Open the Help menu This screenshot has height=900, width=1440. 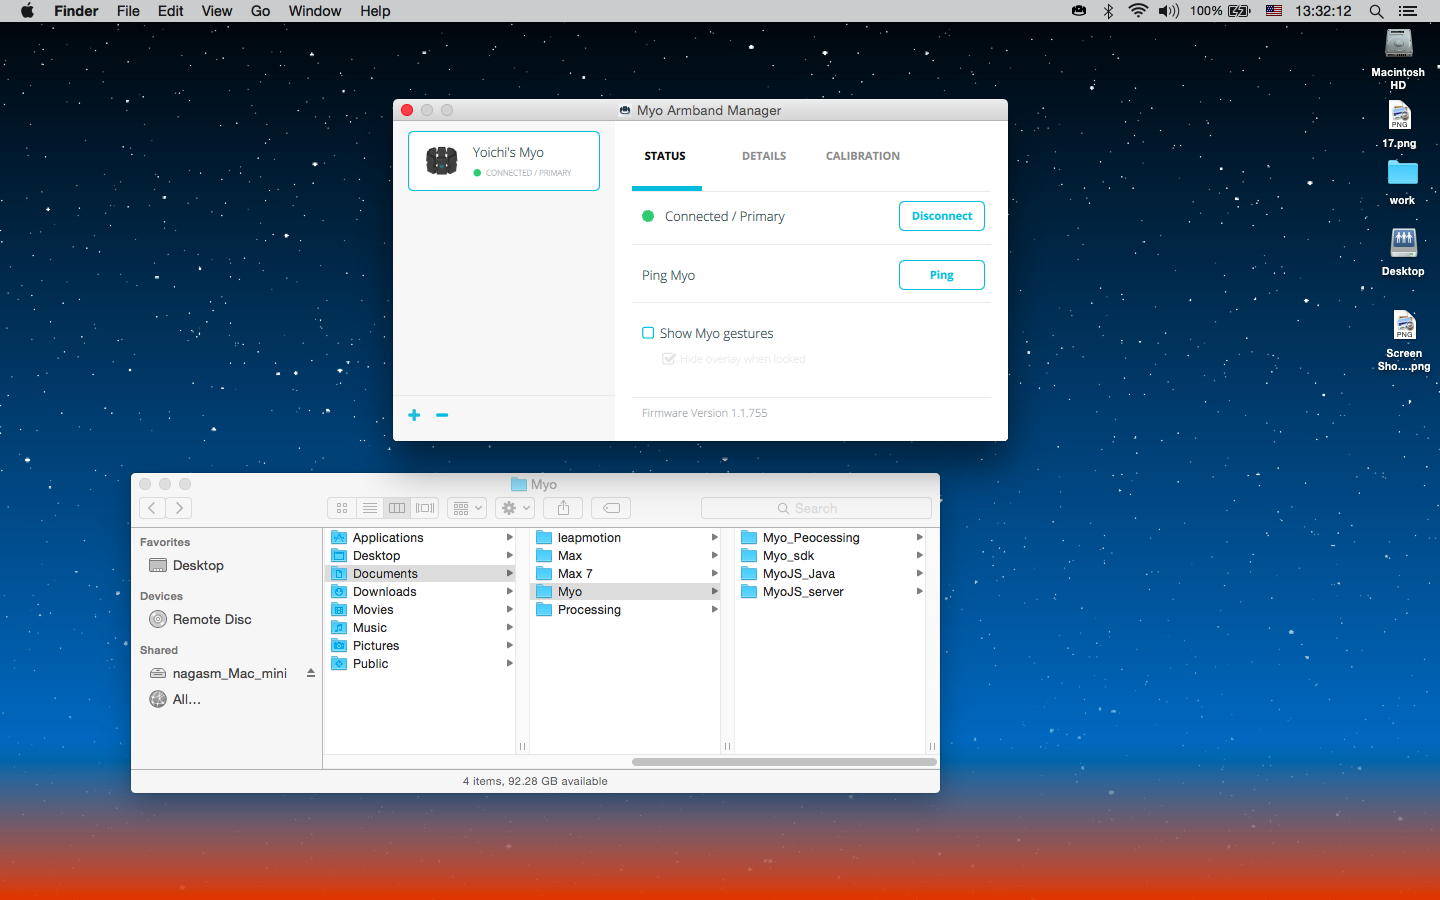375,11
